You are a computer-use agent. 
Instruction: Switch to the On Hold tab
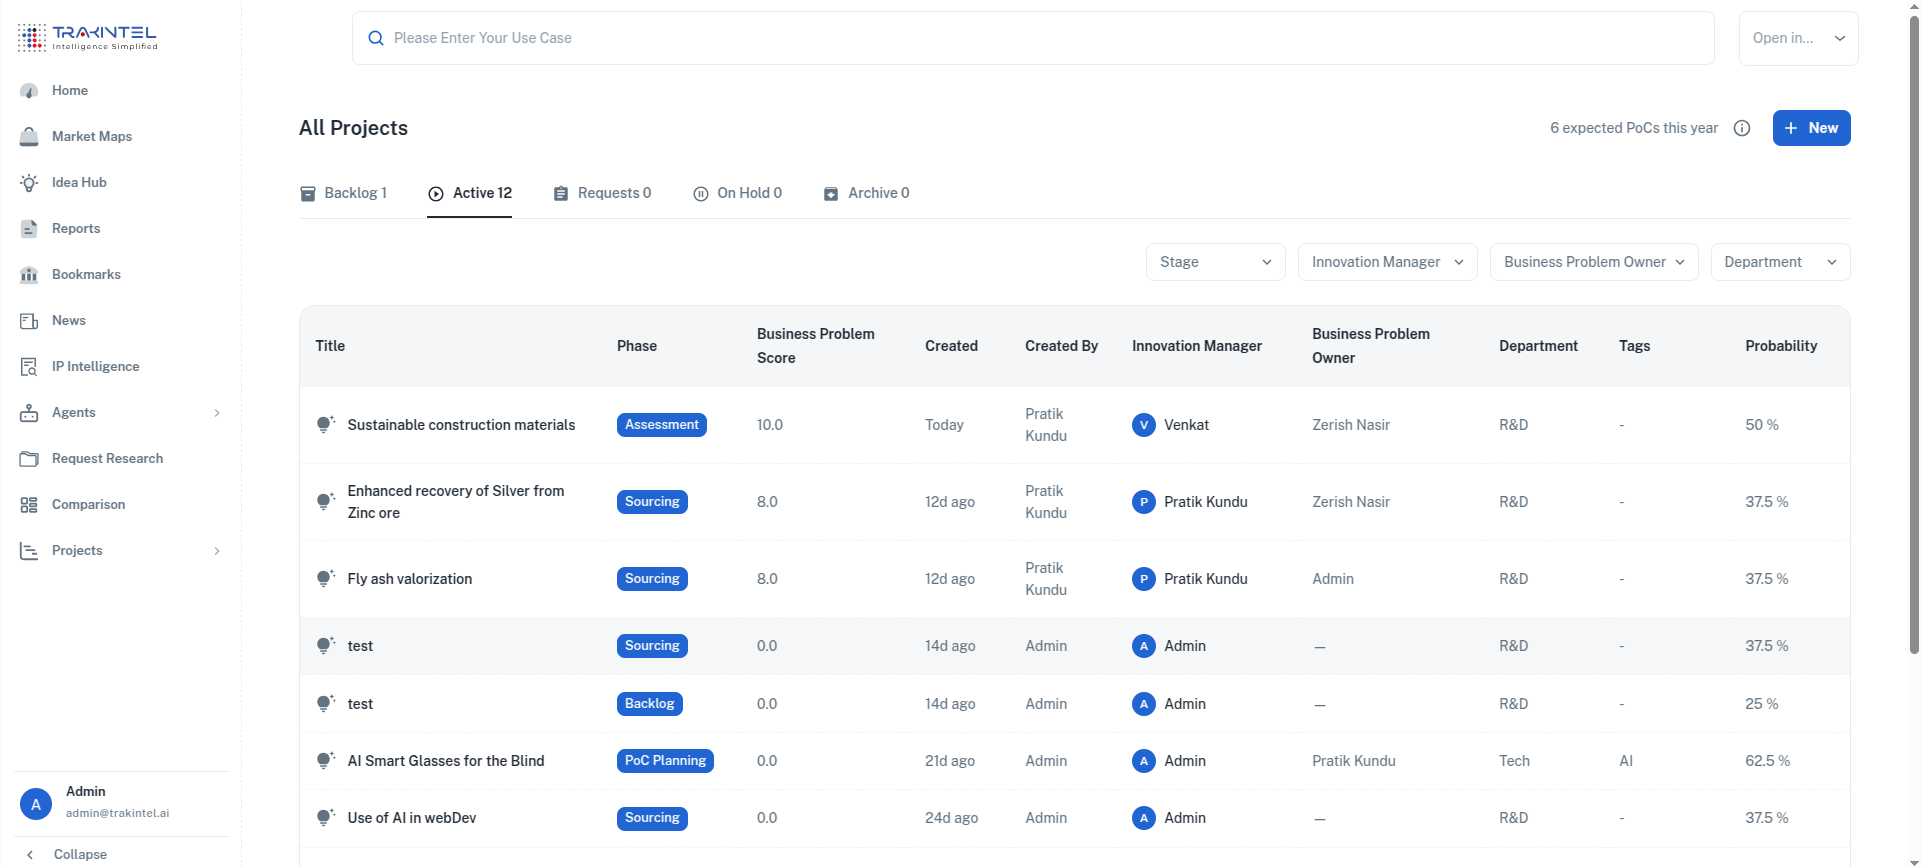point(737,193)
